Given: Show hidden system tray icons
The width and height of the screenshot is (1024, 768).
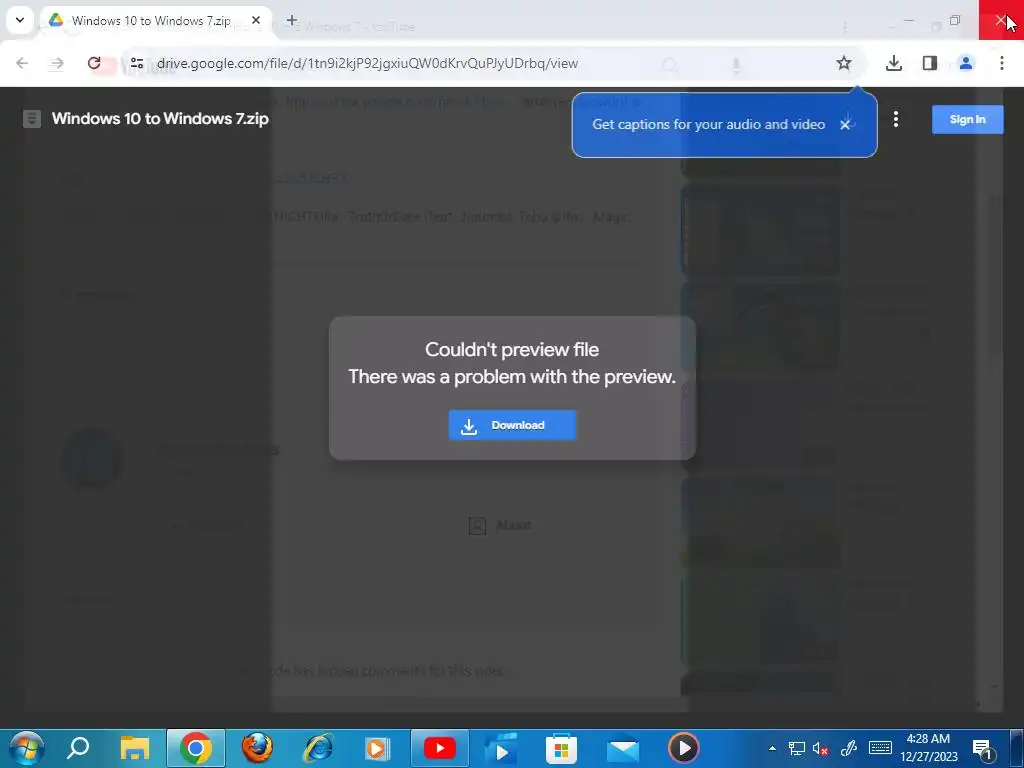Looking at the screenshot, I should (x=772, y=748).
